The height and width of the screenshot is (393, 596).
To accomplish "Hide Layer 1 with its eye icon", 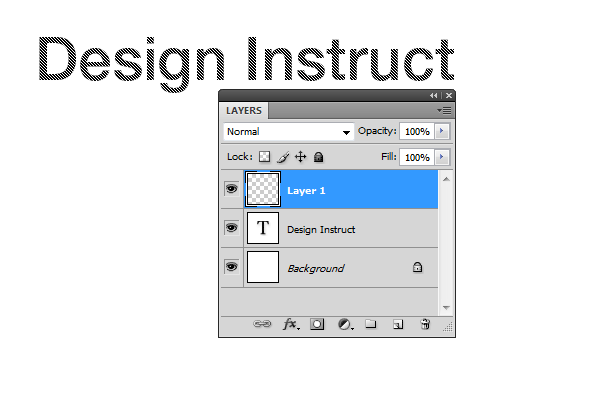I will pyautogui.click(x=231, y=189).
